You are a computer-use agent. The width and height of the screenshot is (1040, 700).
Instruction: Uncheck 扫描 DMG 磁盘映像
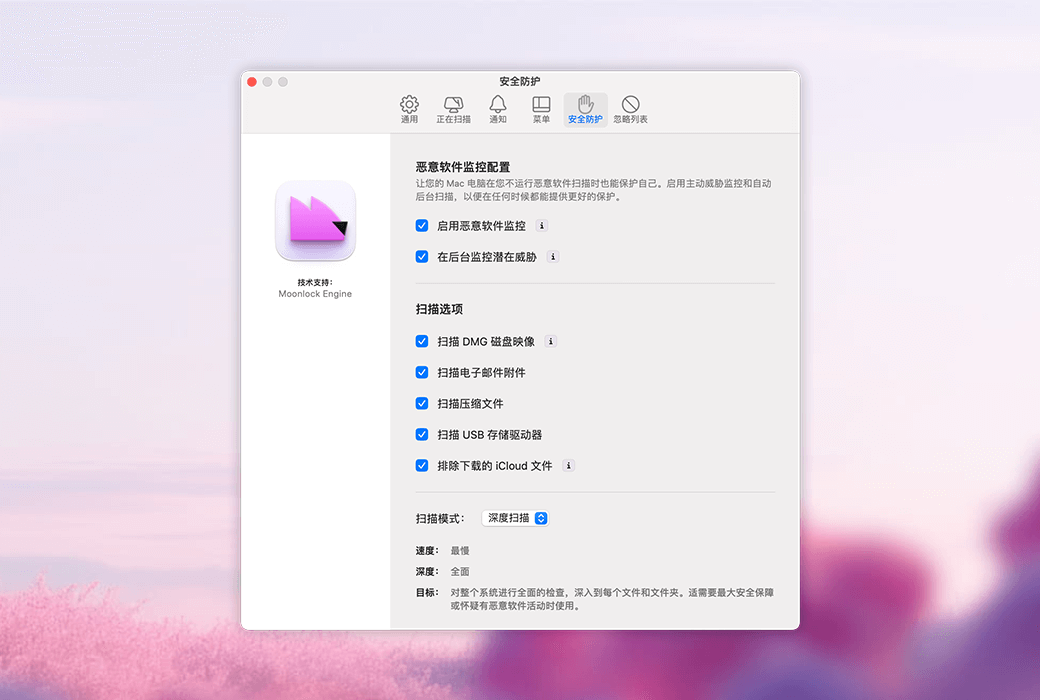coord(422,342)
